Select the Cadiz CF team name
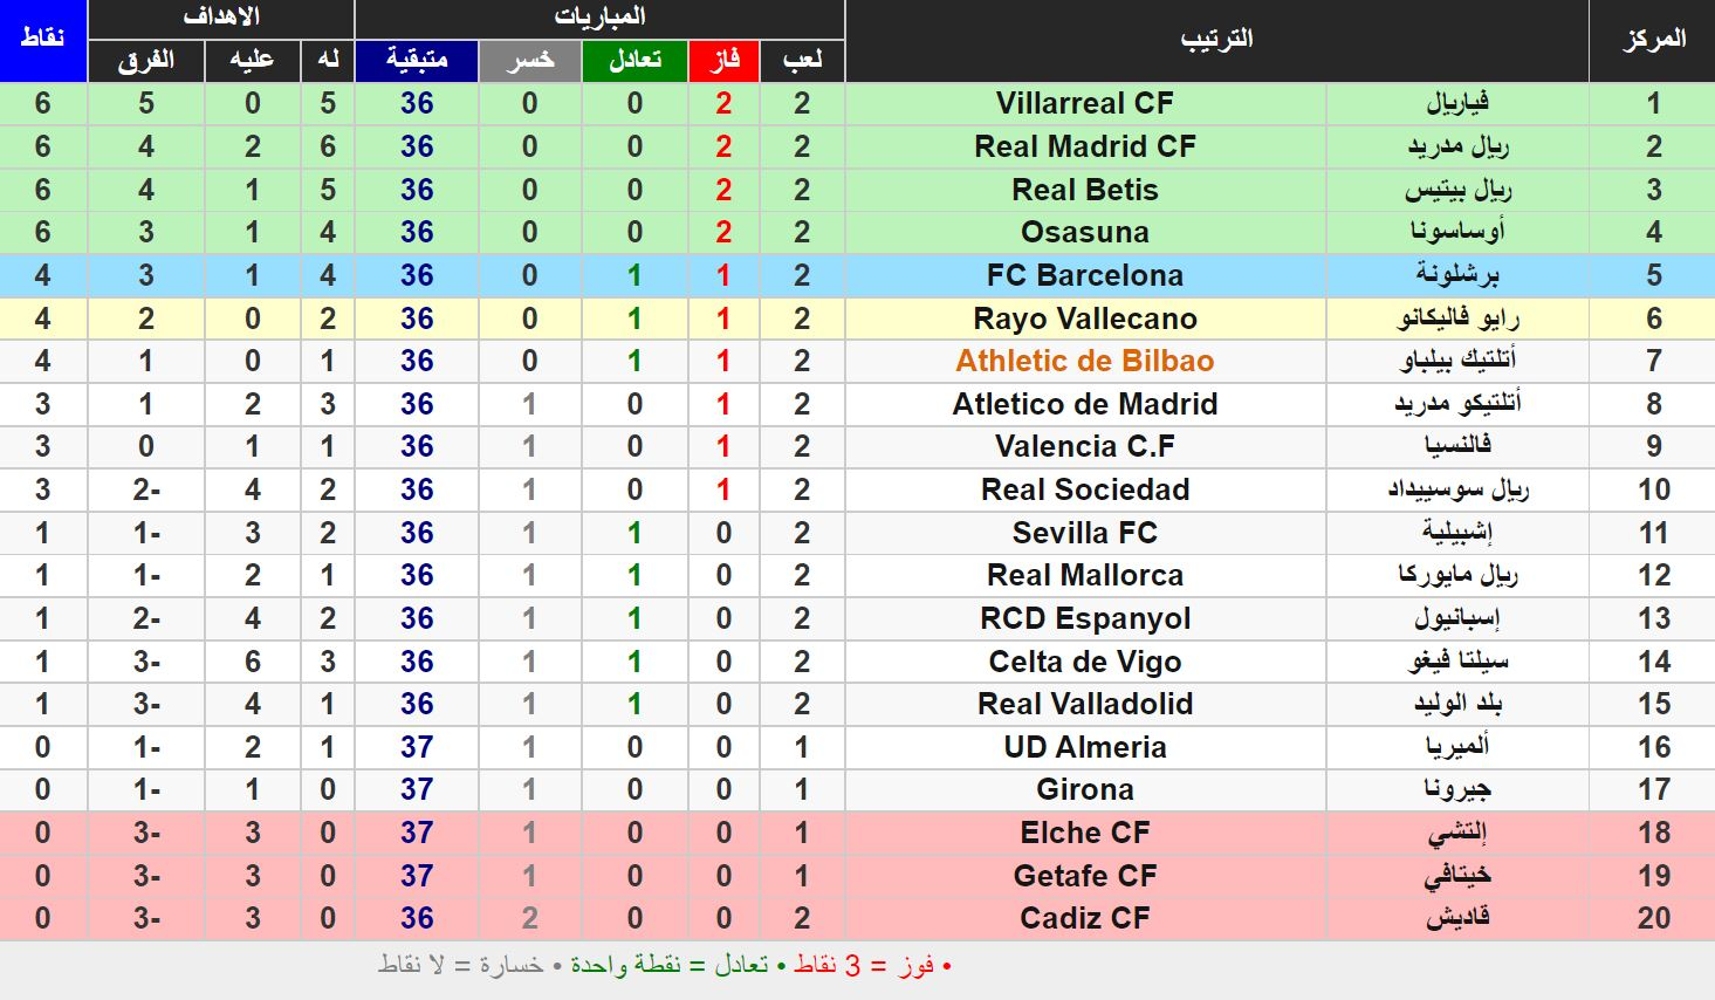 point(1084,918)
